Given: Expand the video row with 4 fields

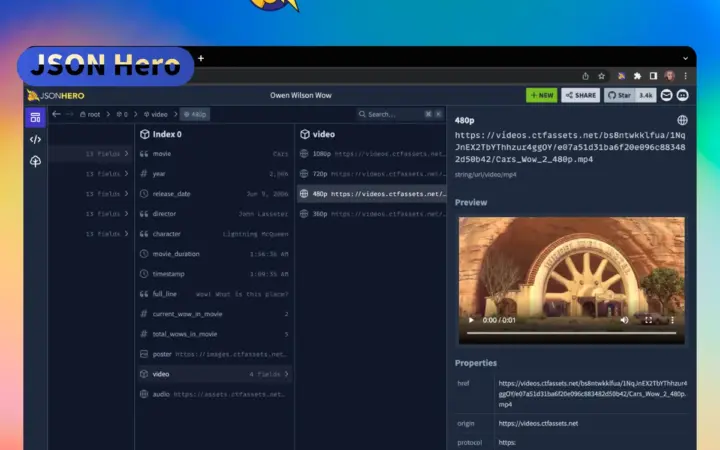Looking at the screenshot, I should [x=214, y=374].
